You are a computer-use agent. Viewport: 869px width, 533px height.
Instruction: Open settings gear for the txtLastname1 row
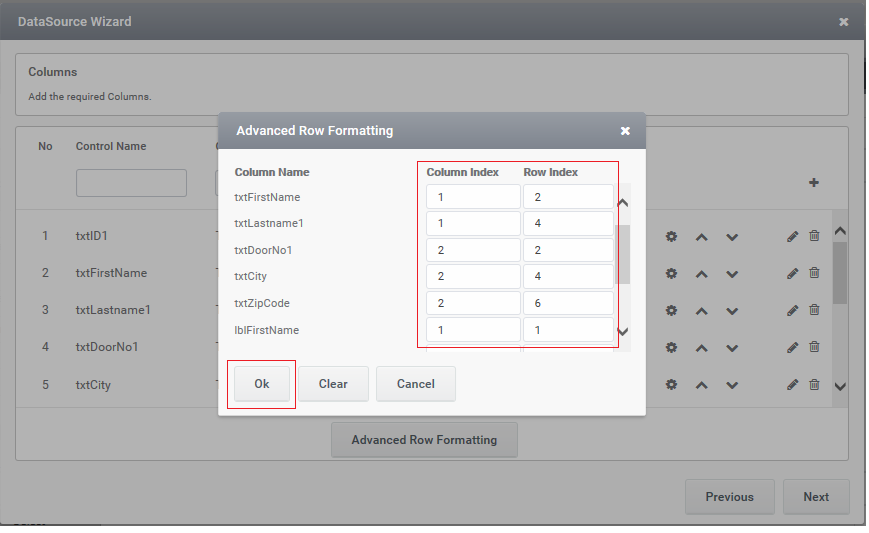coord(671,310)
